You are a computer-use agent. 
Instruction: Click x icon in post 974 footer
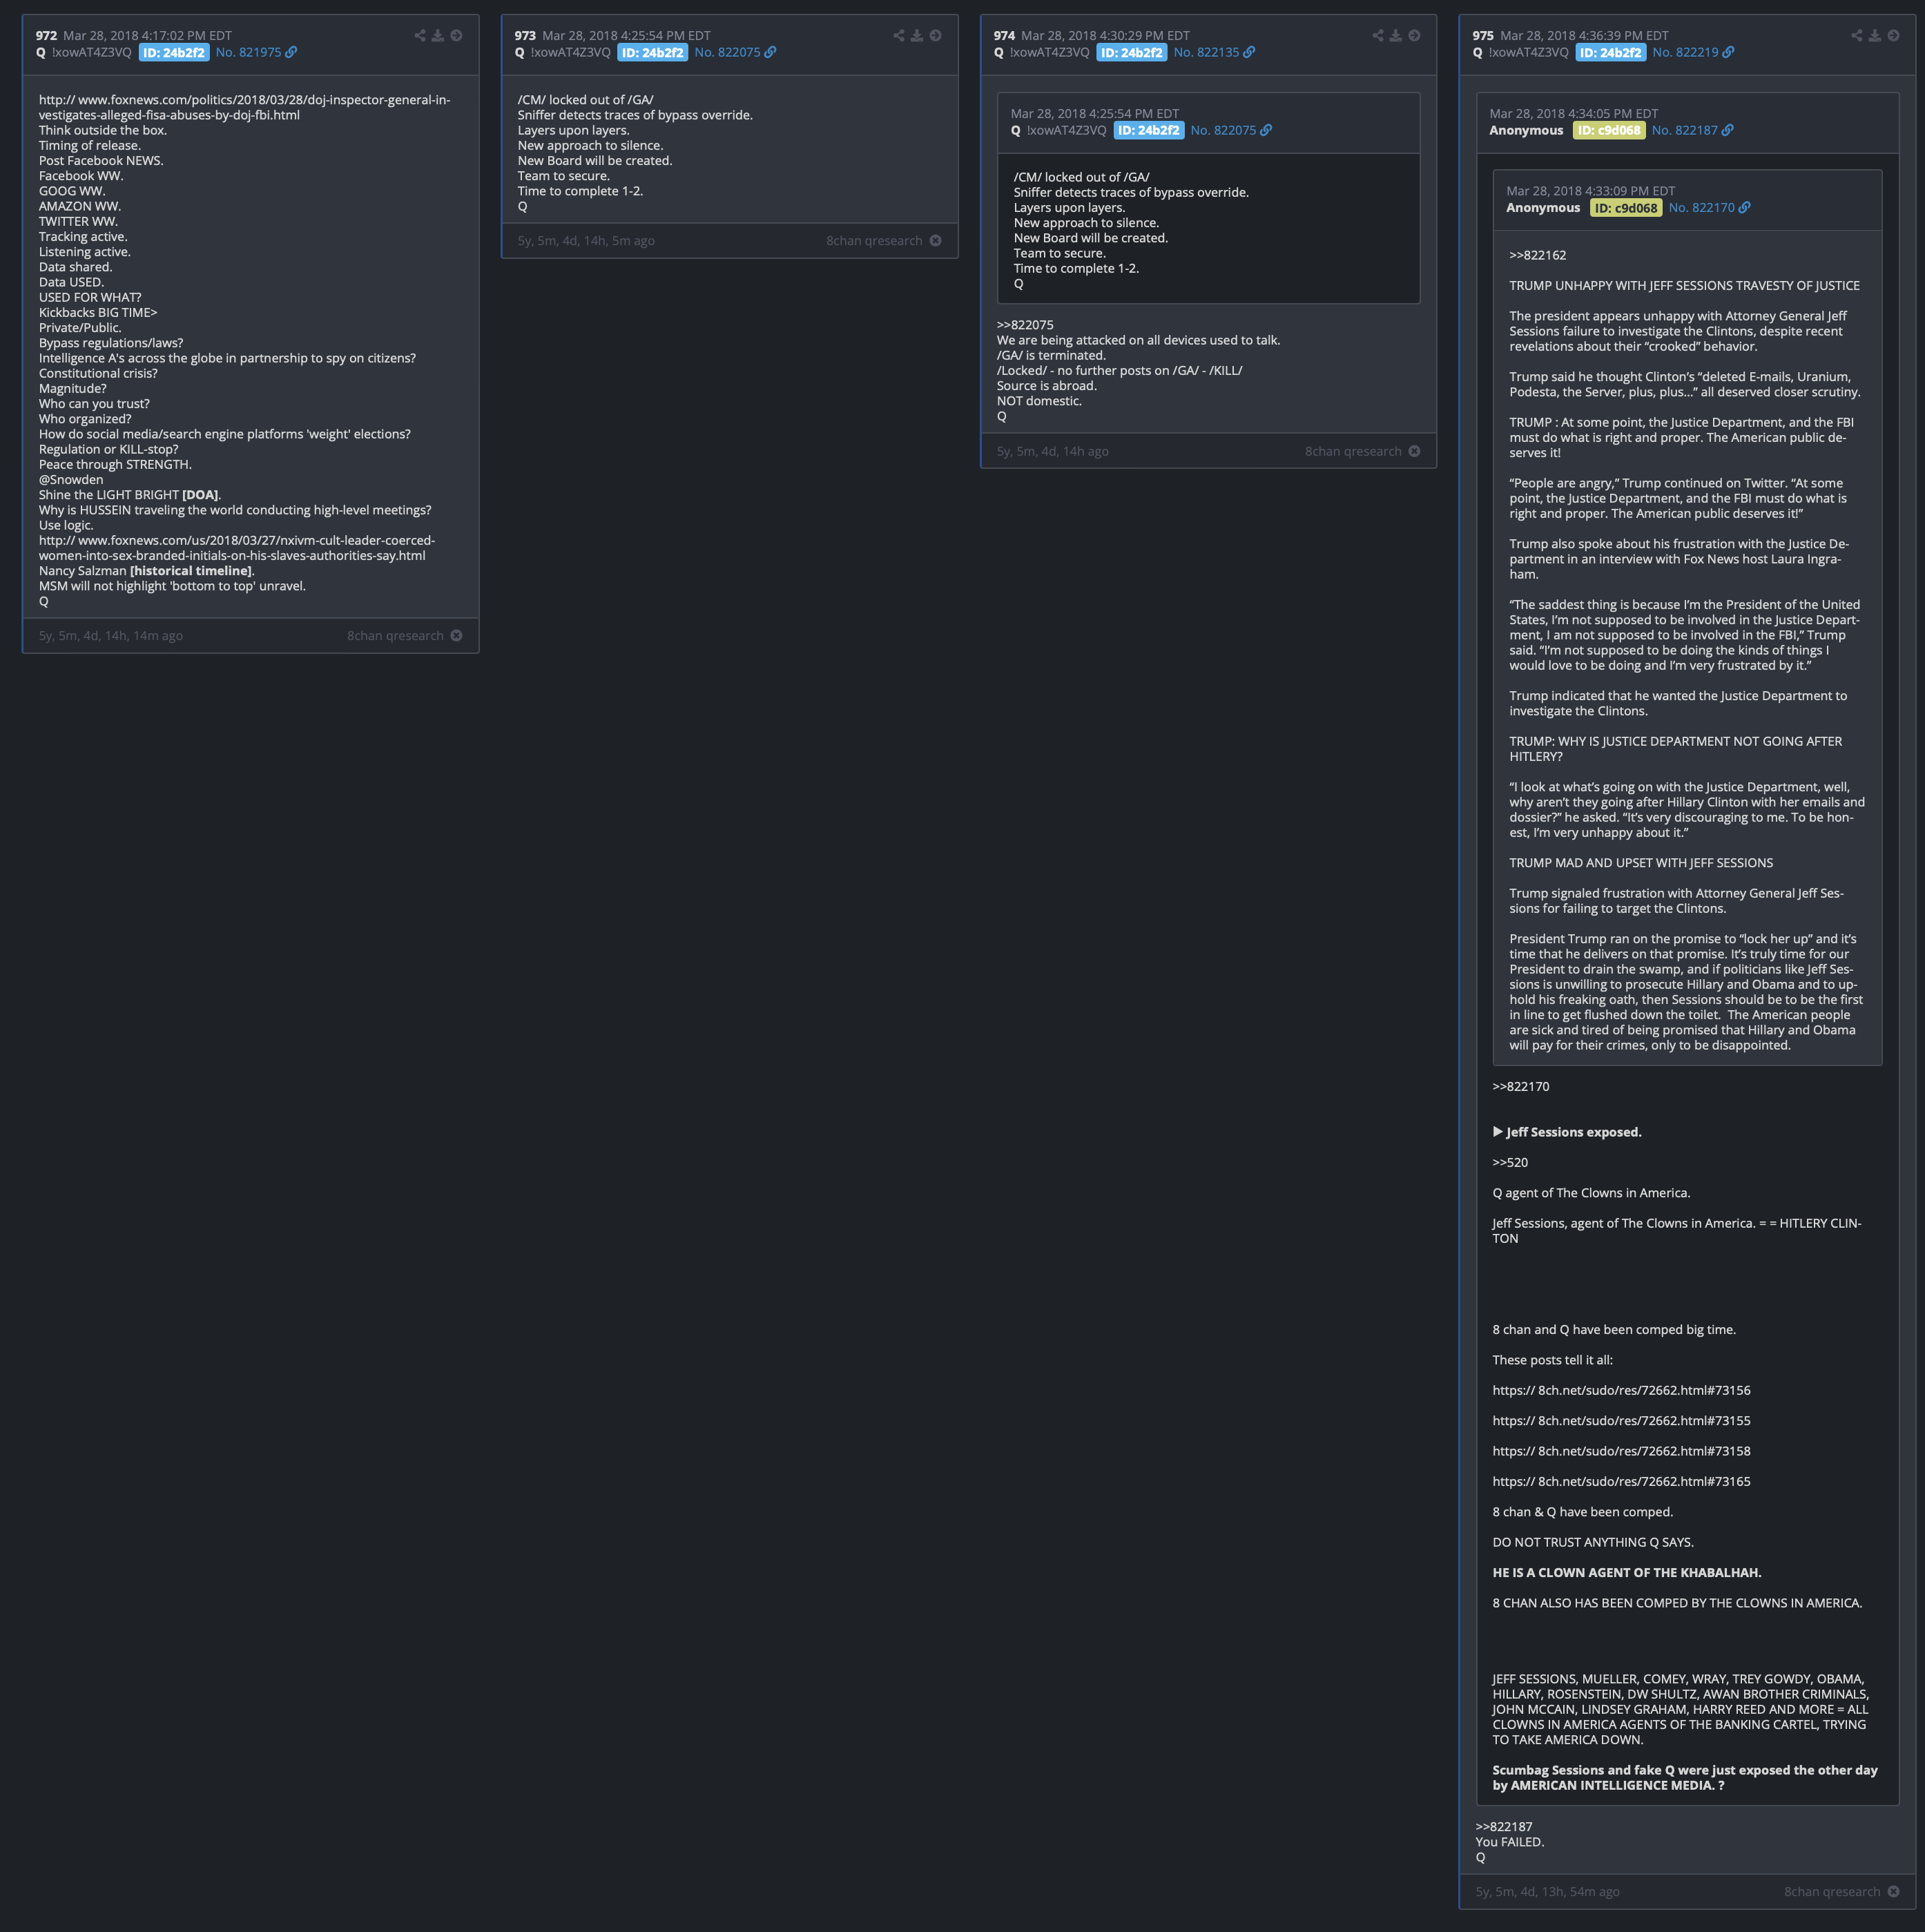[x=1414, y=452]
